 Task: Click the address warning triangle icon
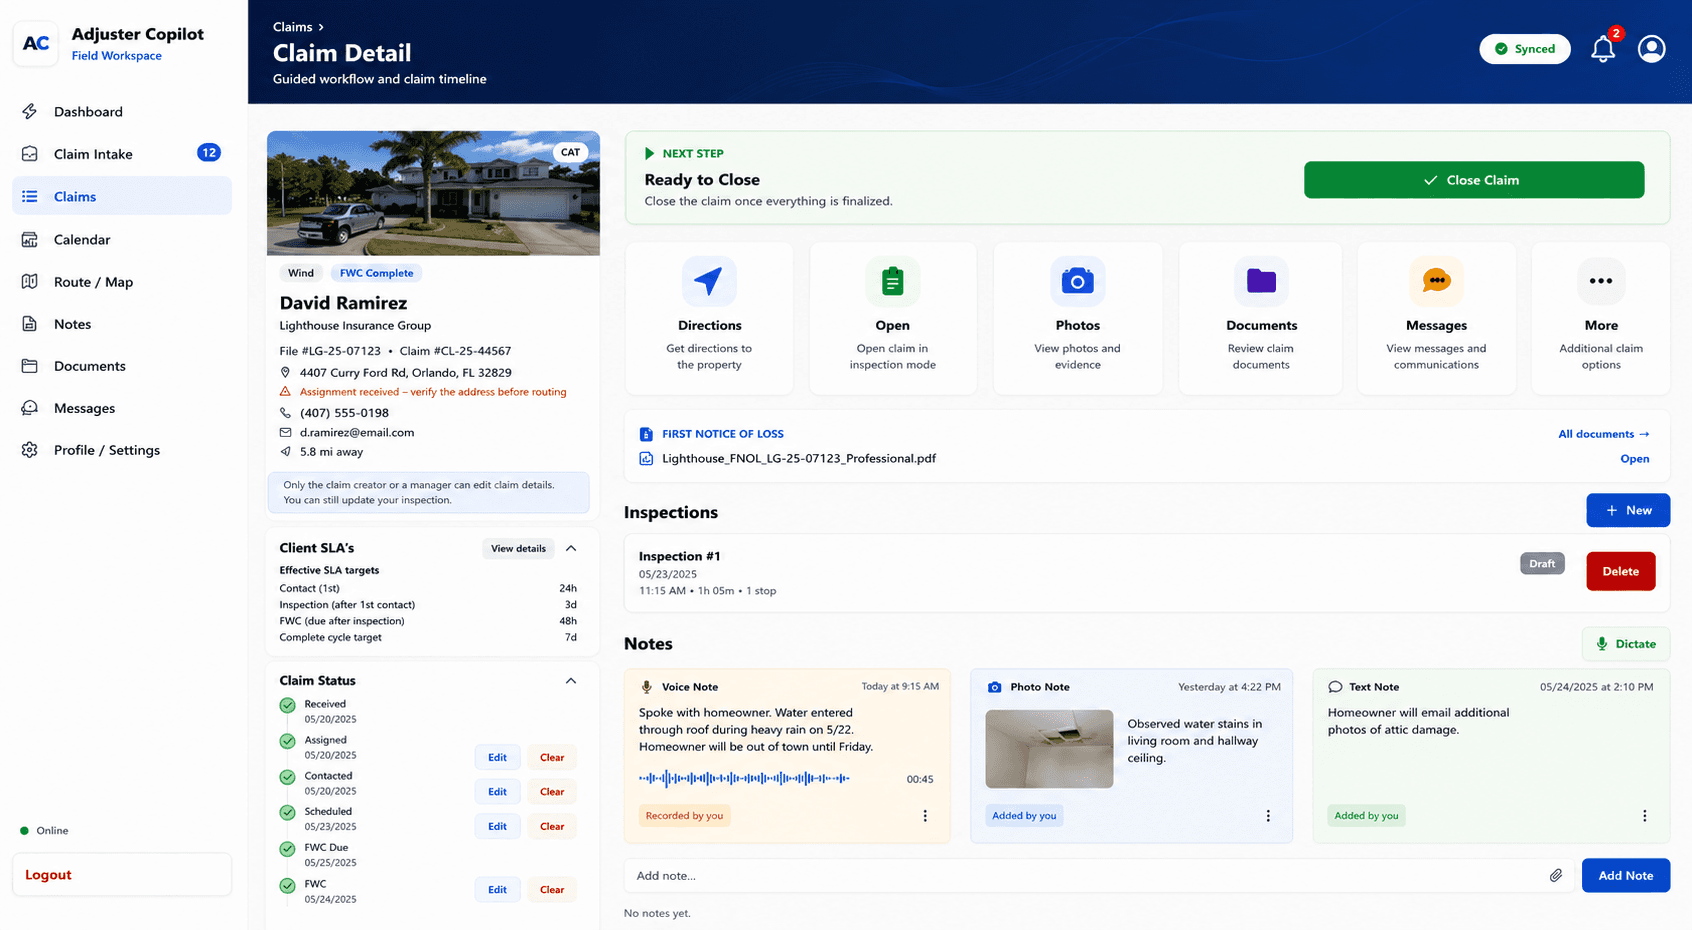tap(285, 392)
